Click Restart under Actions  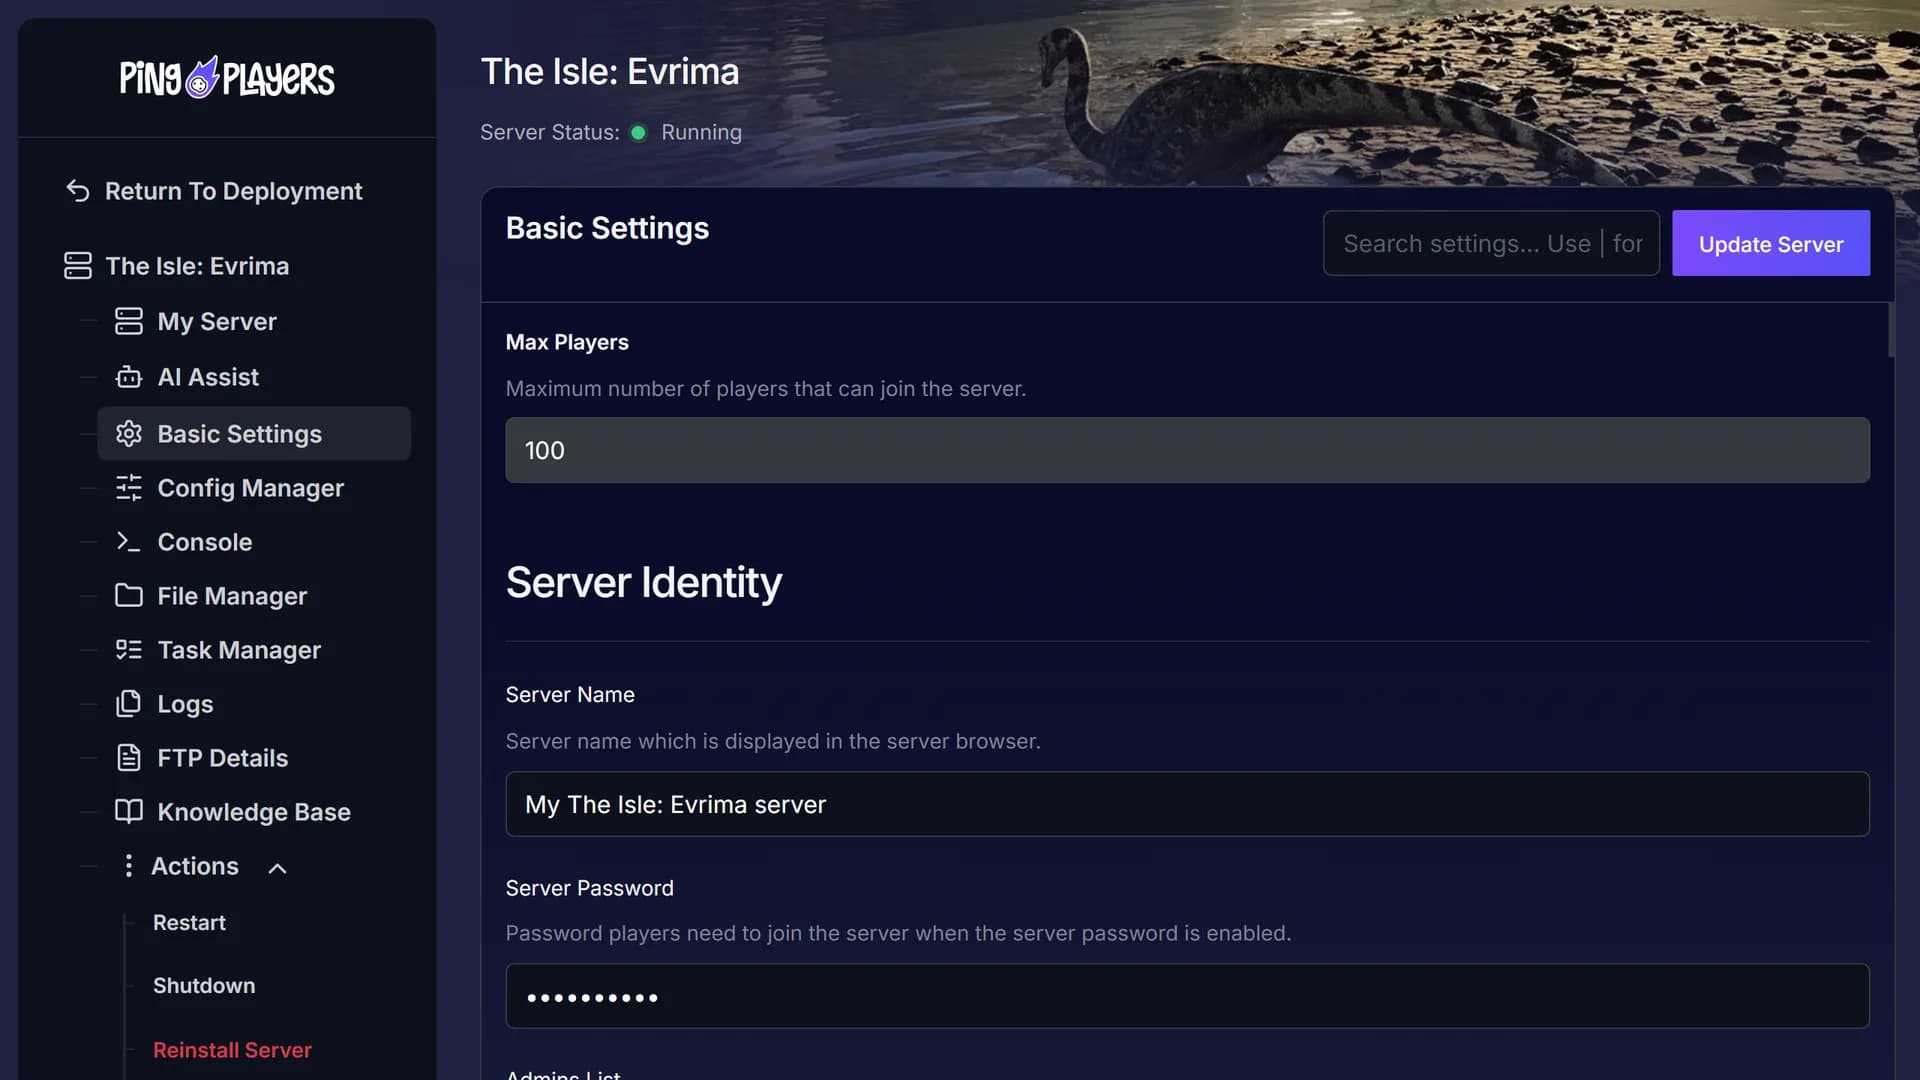point(189,923)
